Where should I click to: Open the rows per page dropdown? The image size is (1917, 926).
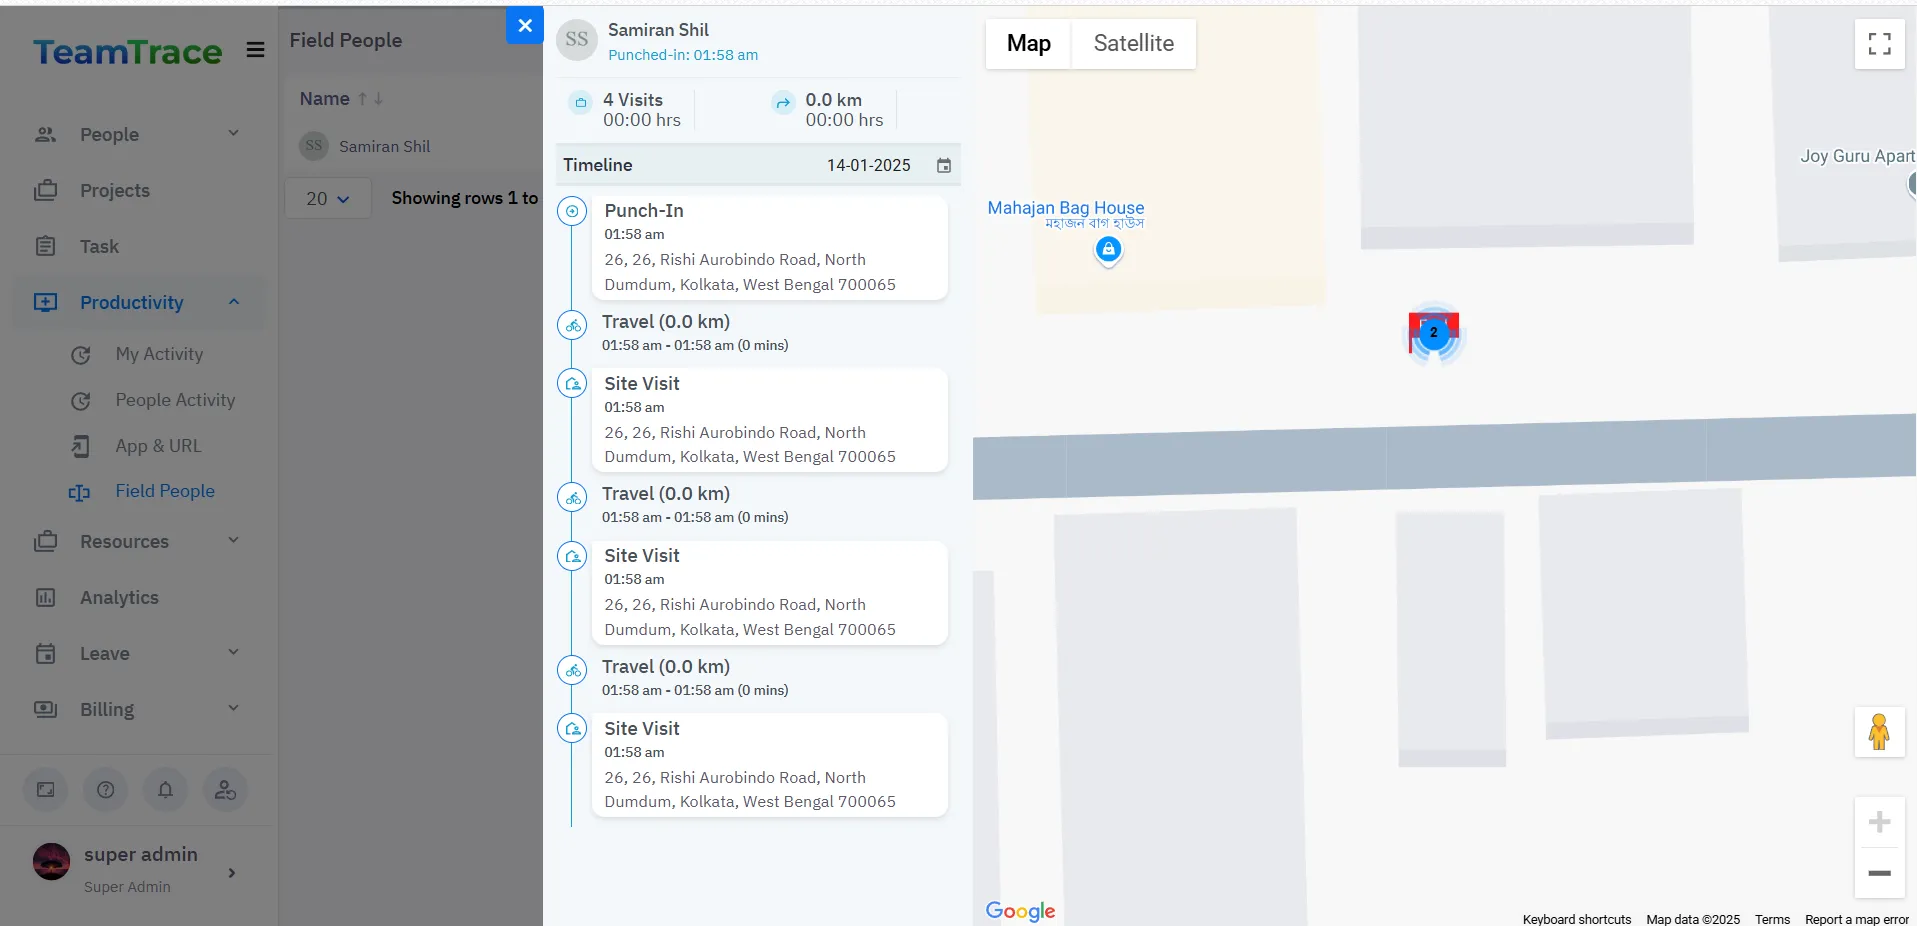tap(327, 199)
